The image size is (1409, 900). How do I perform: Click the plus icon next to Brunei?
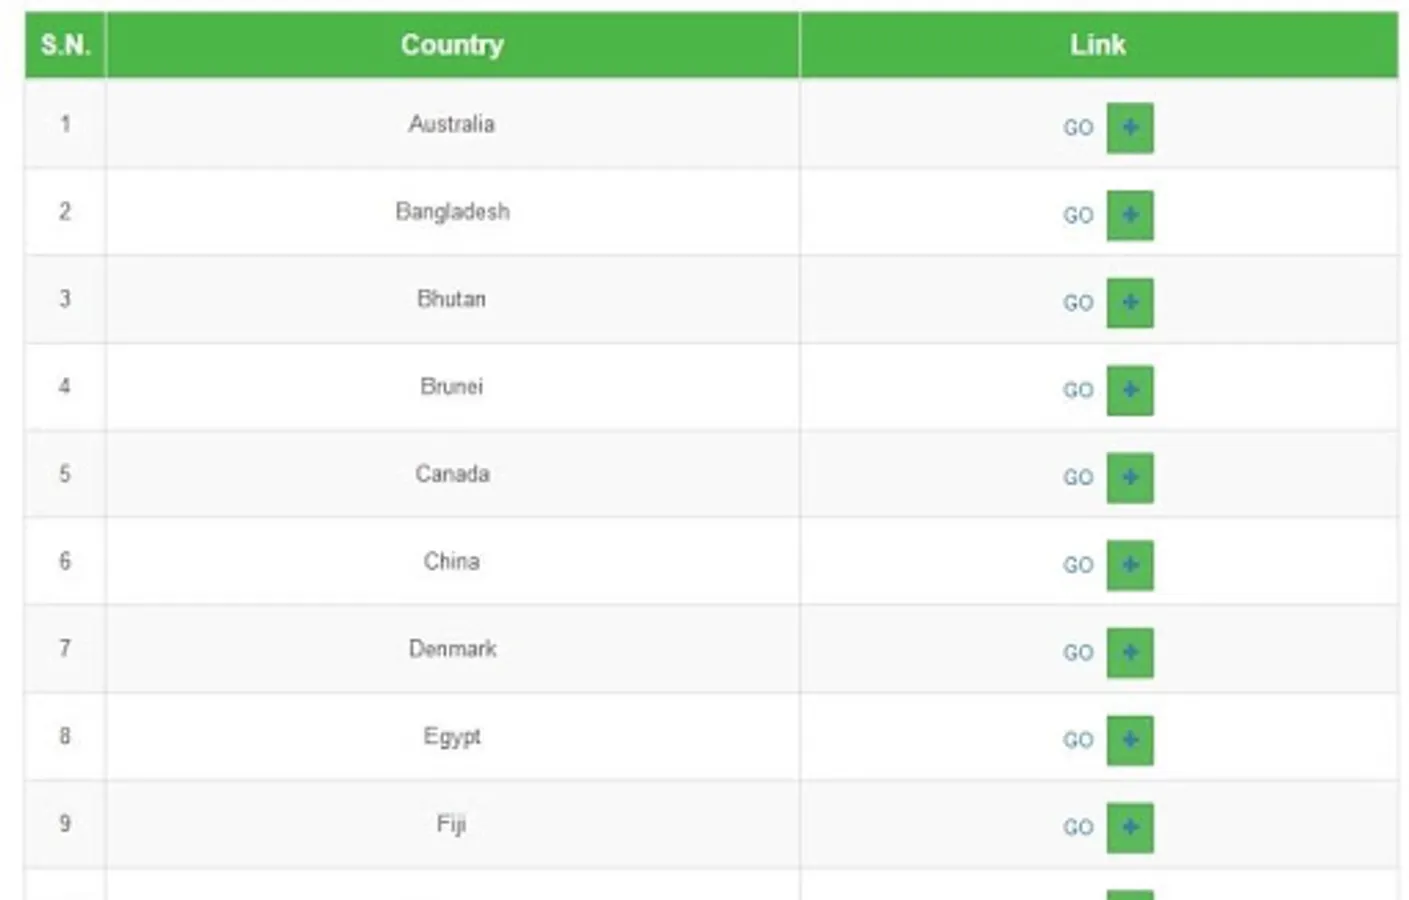1129,390
